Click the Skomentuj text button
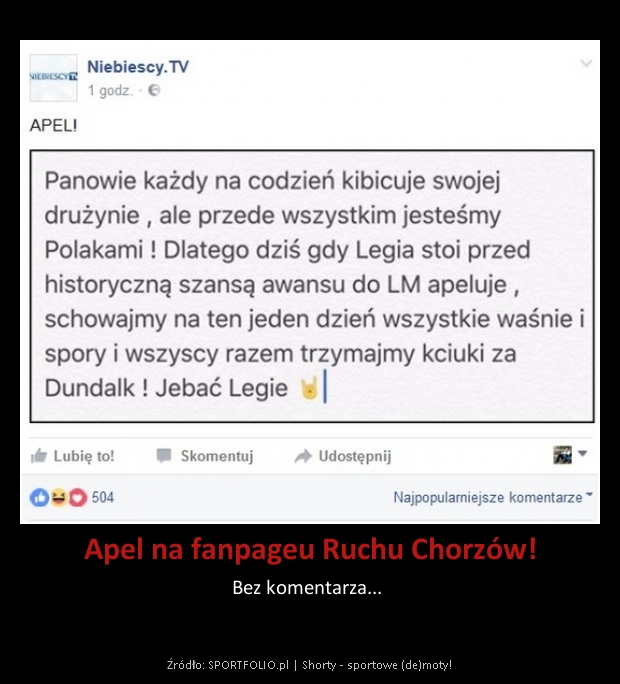This screenshot has width=620, height=684. coord(217,456)
